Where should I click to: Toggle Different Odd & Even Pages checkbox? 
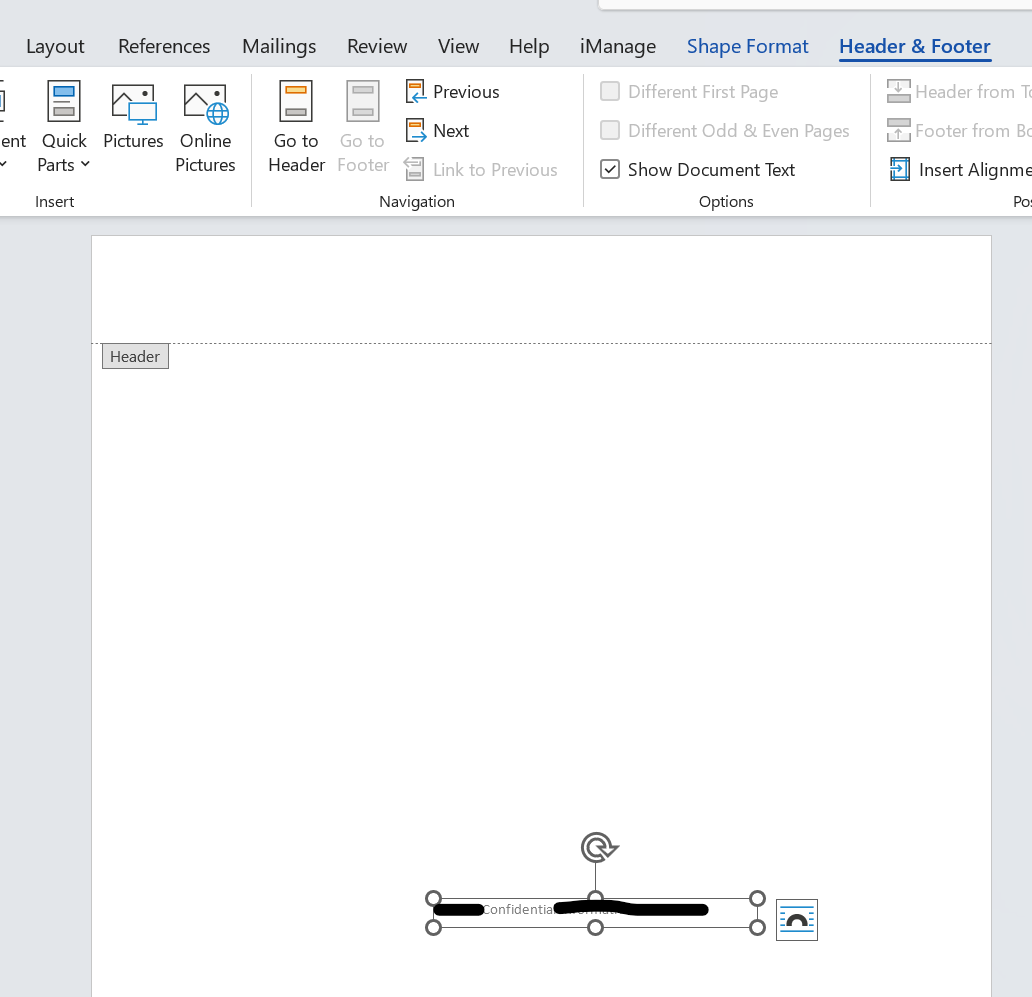pyautogui.click(x=610, y=131)
